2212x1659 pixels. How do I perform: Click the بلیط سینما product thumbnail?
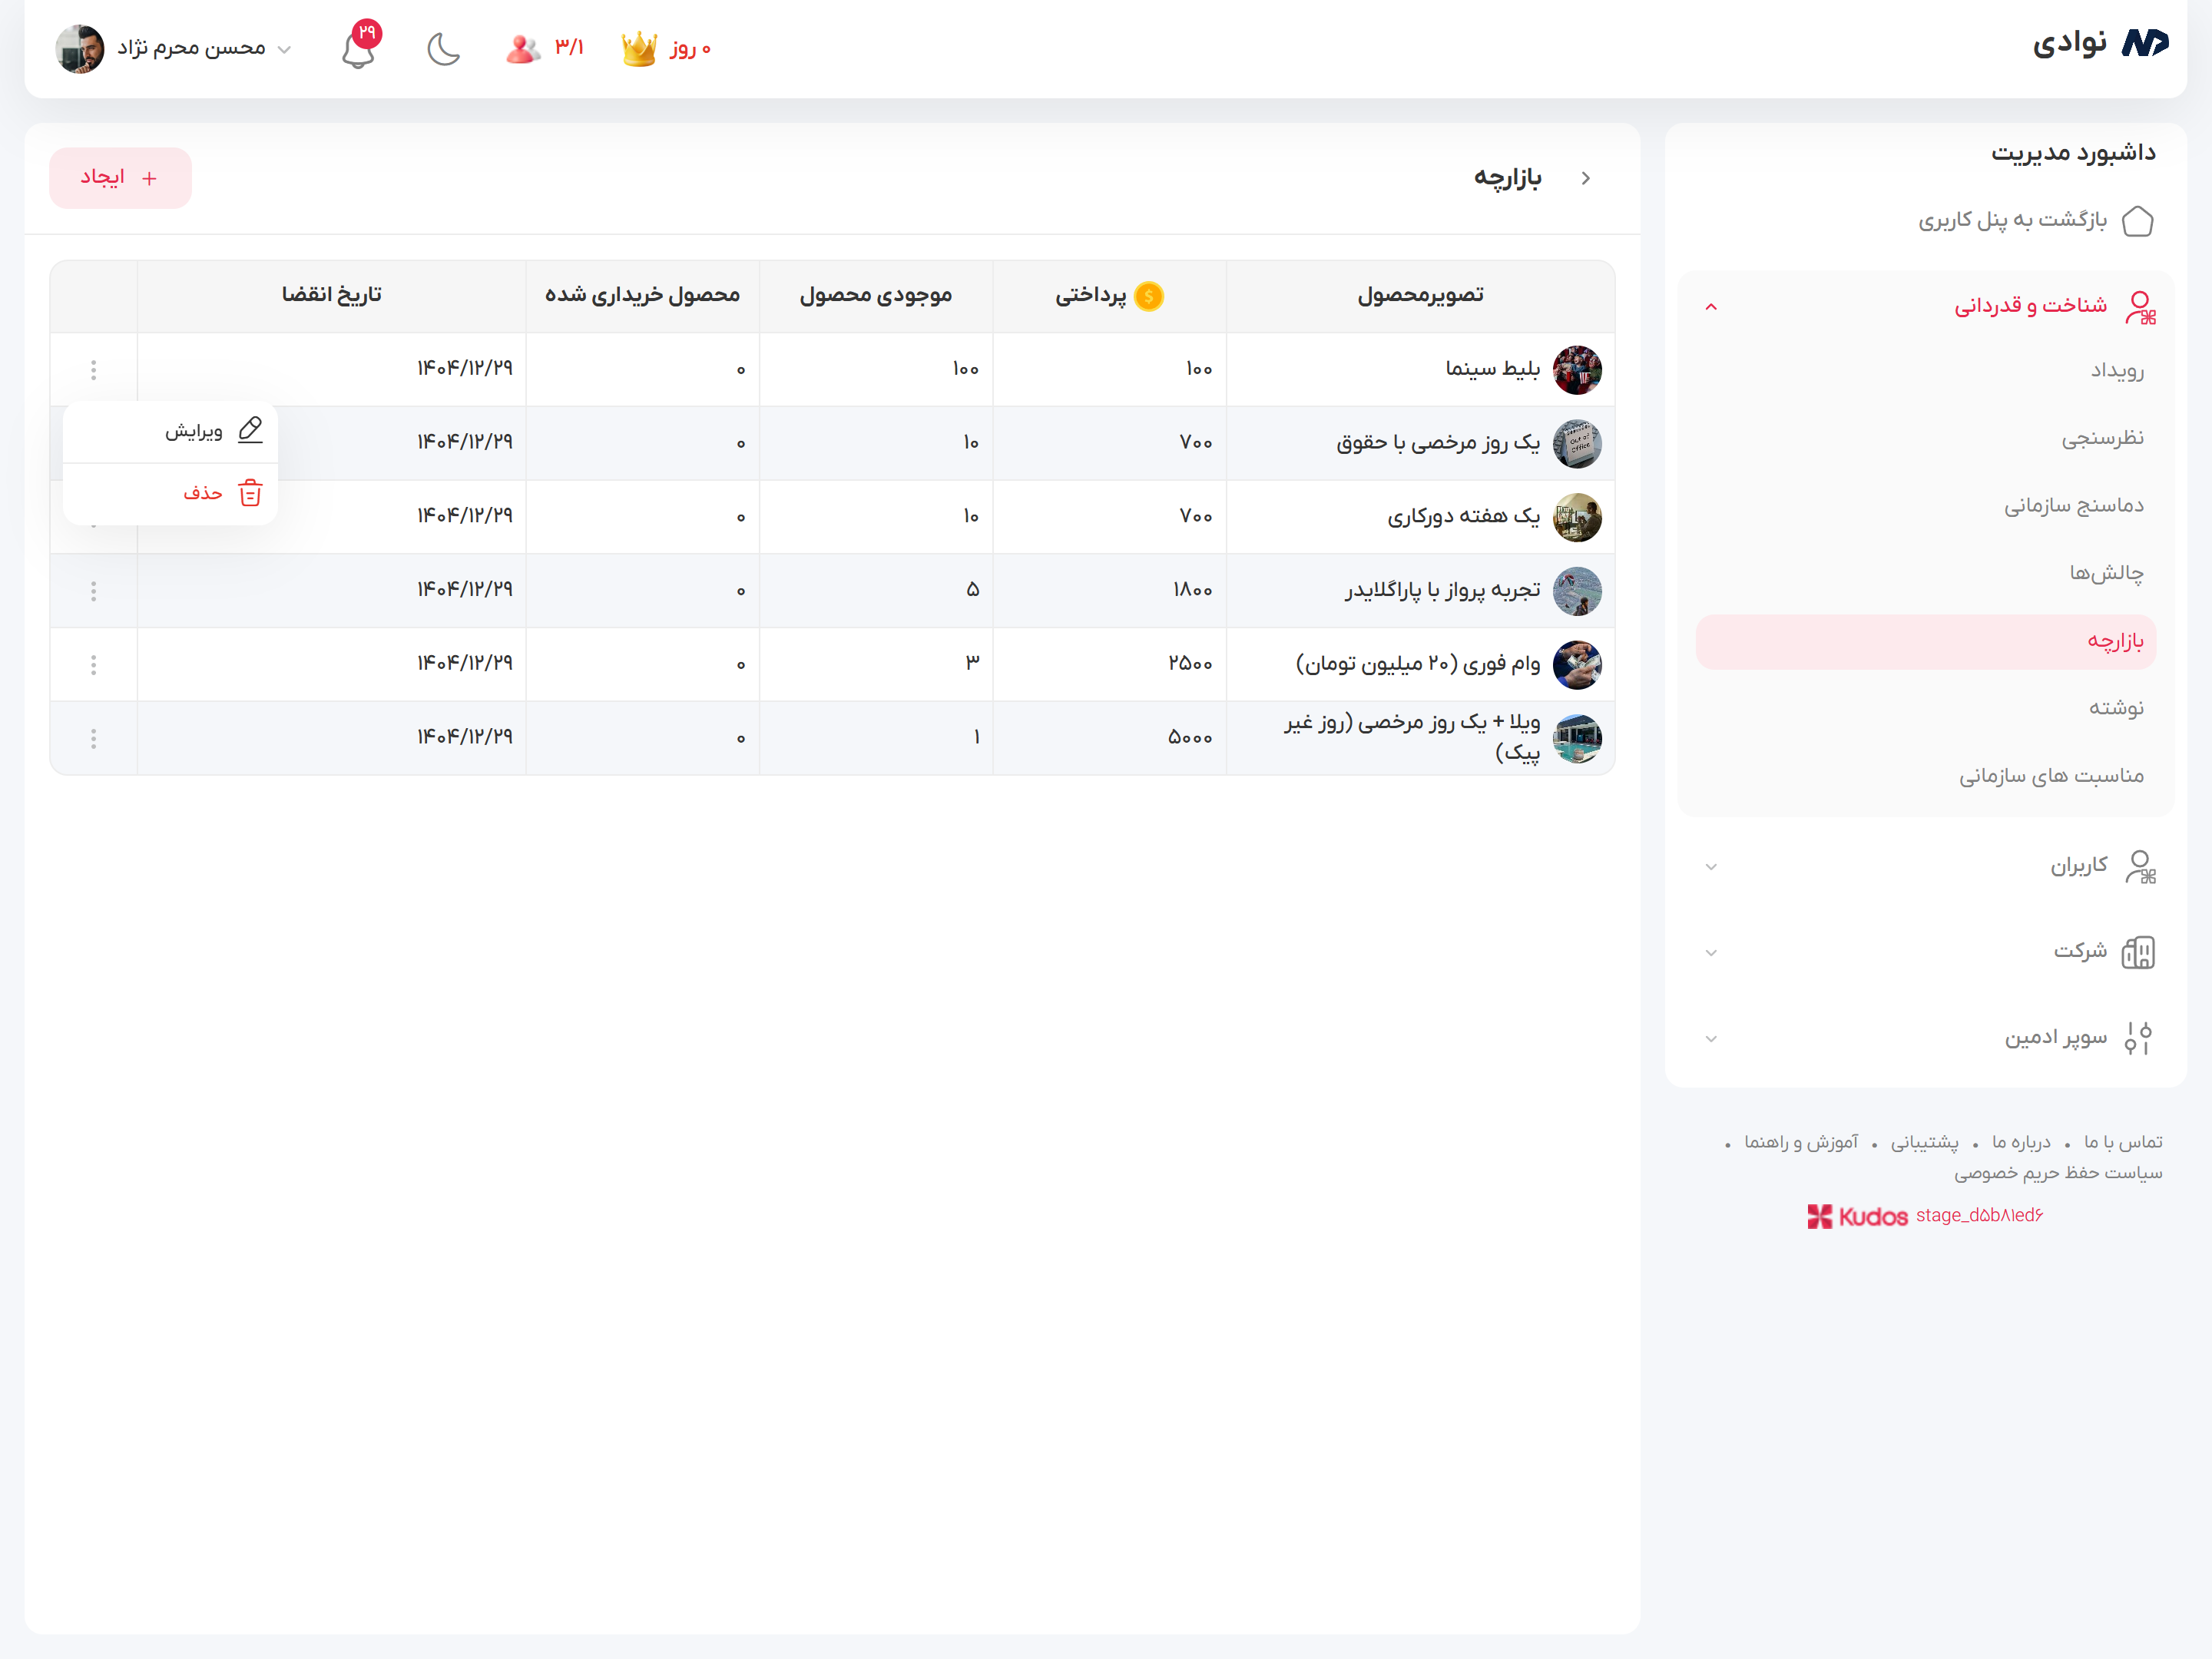pos(1578,369)
